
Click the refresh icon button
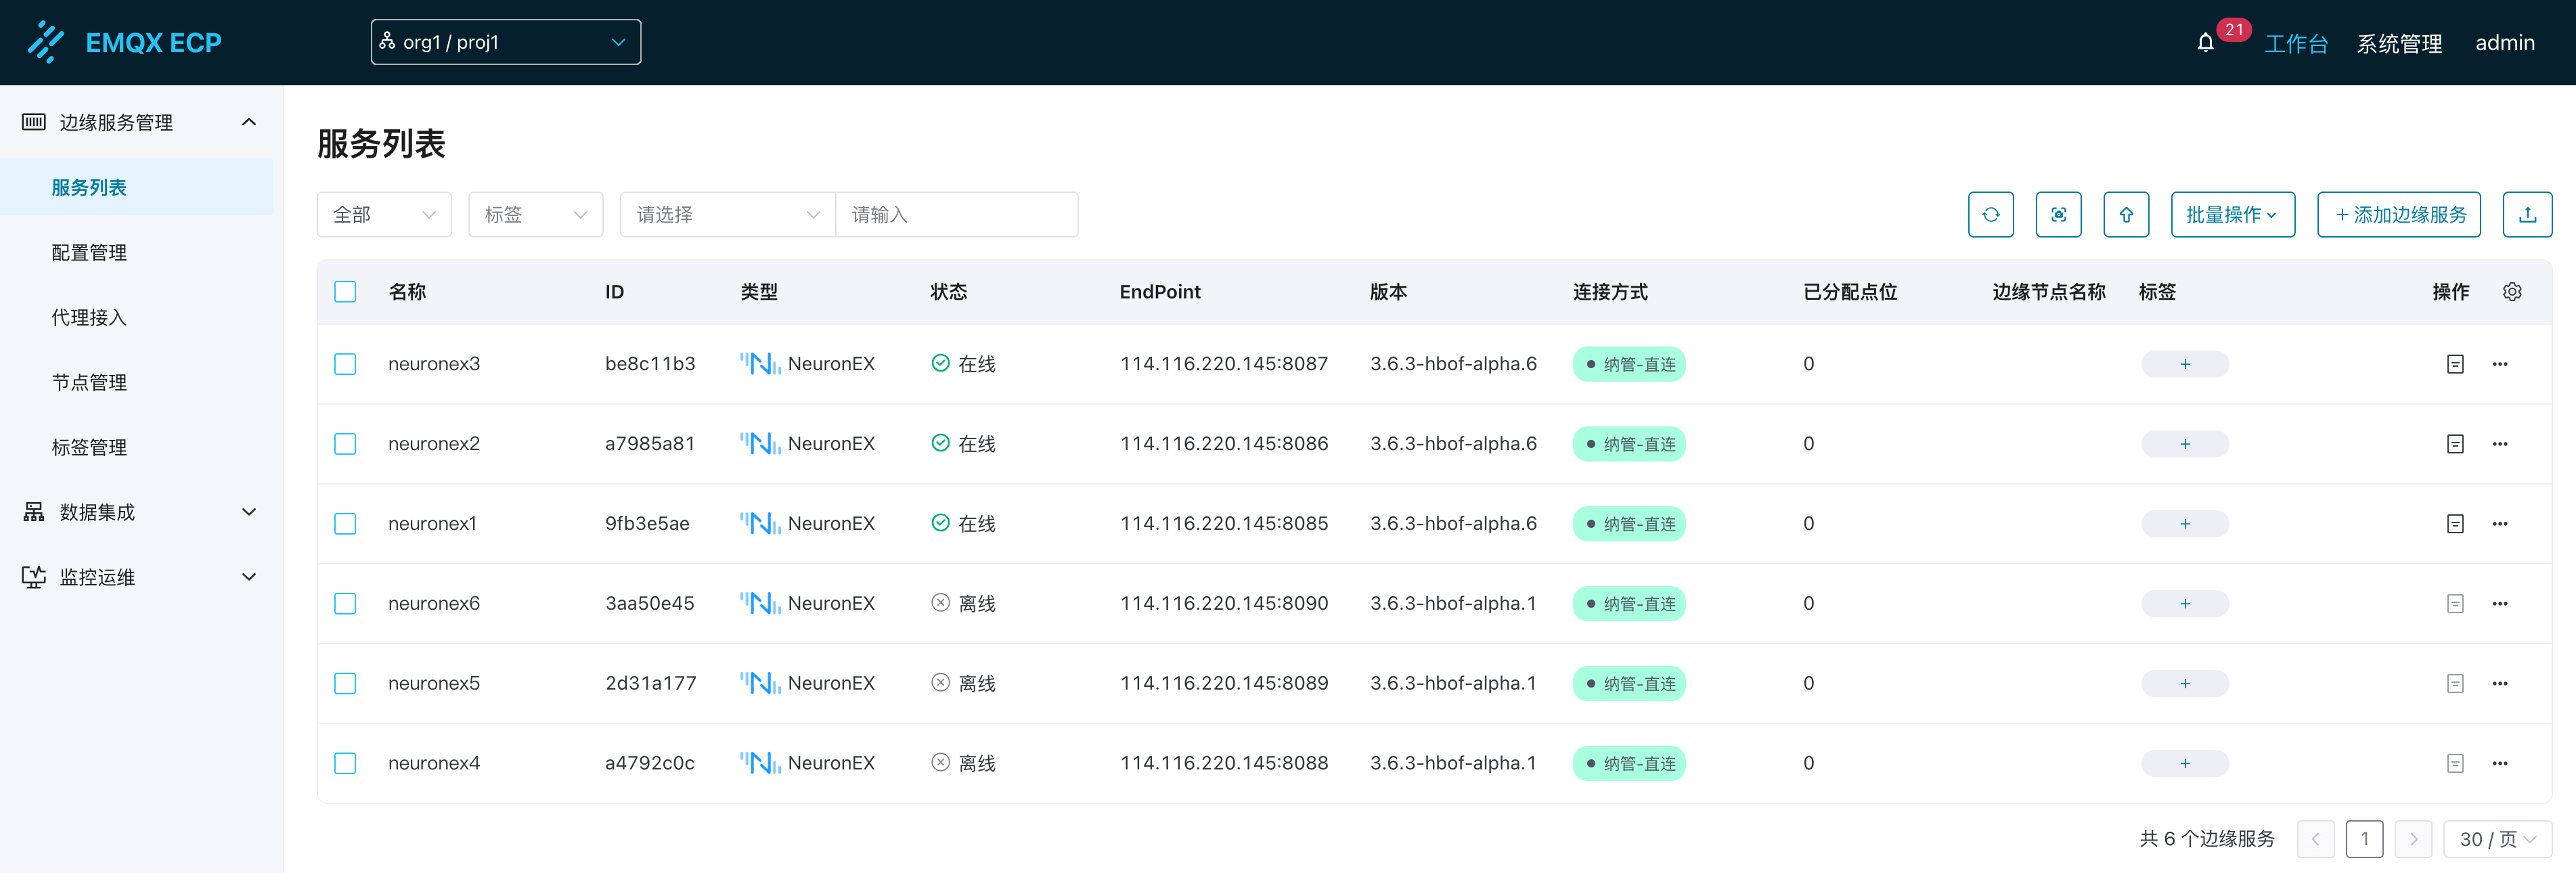1990,215
